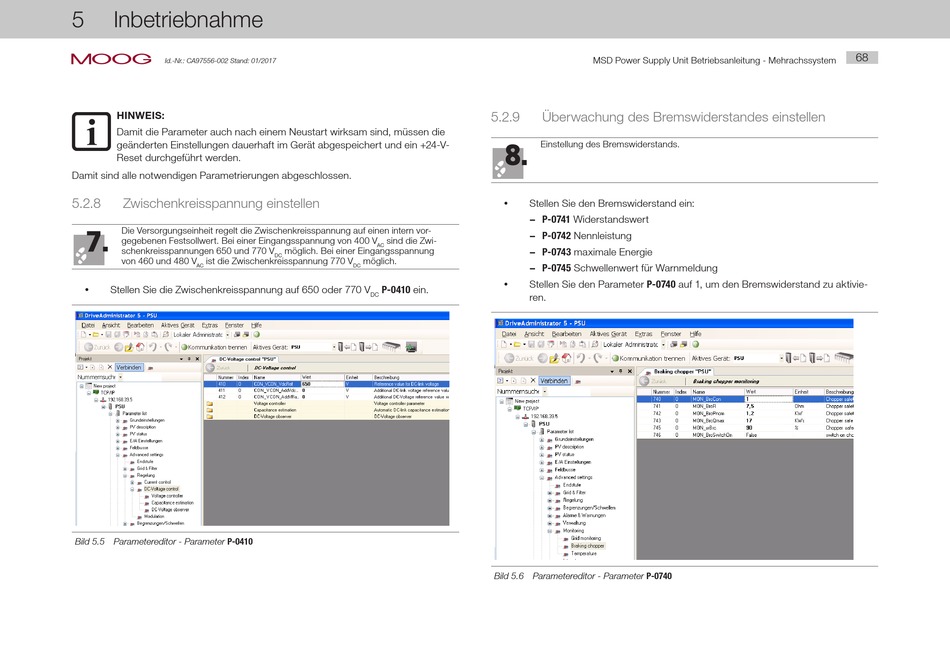Select Feldbusse tree item in DC-Voltage control window
950x672 pixels.
[x=139, y=448]
